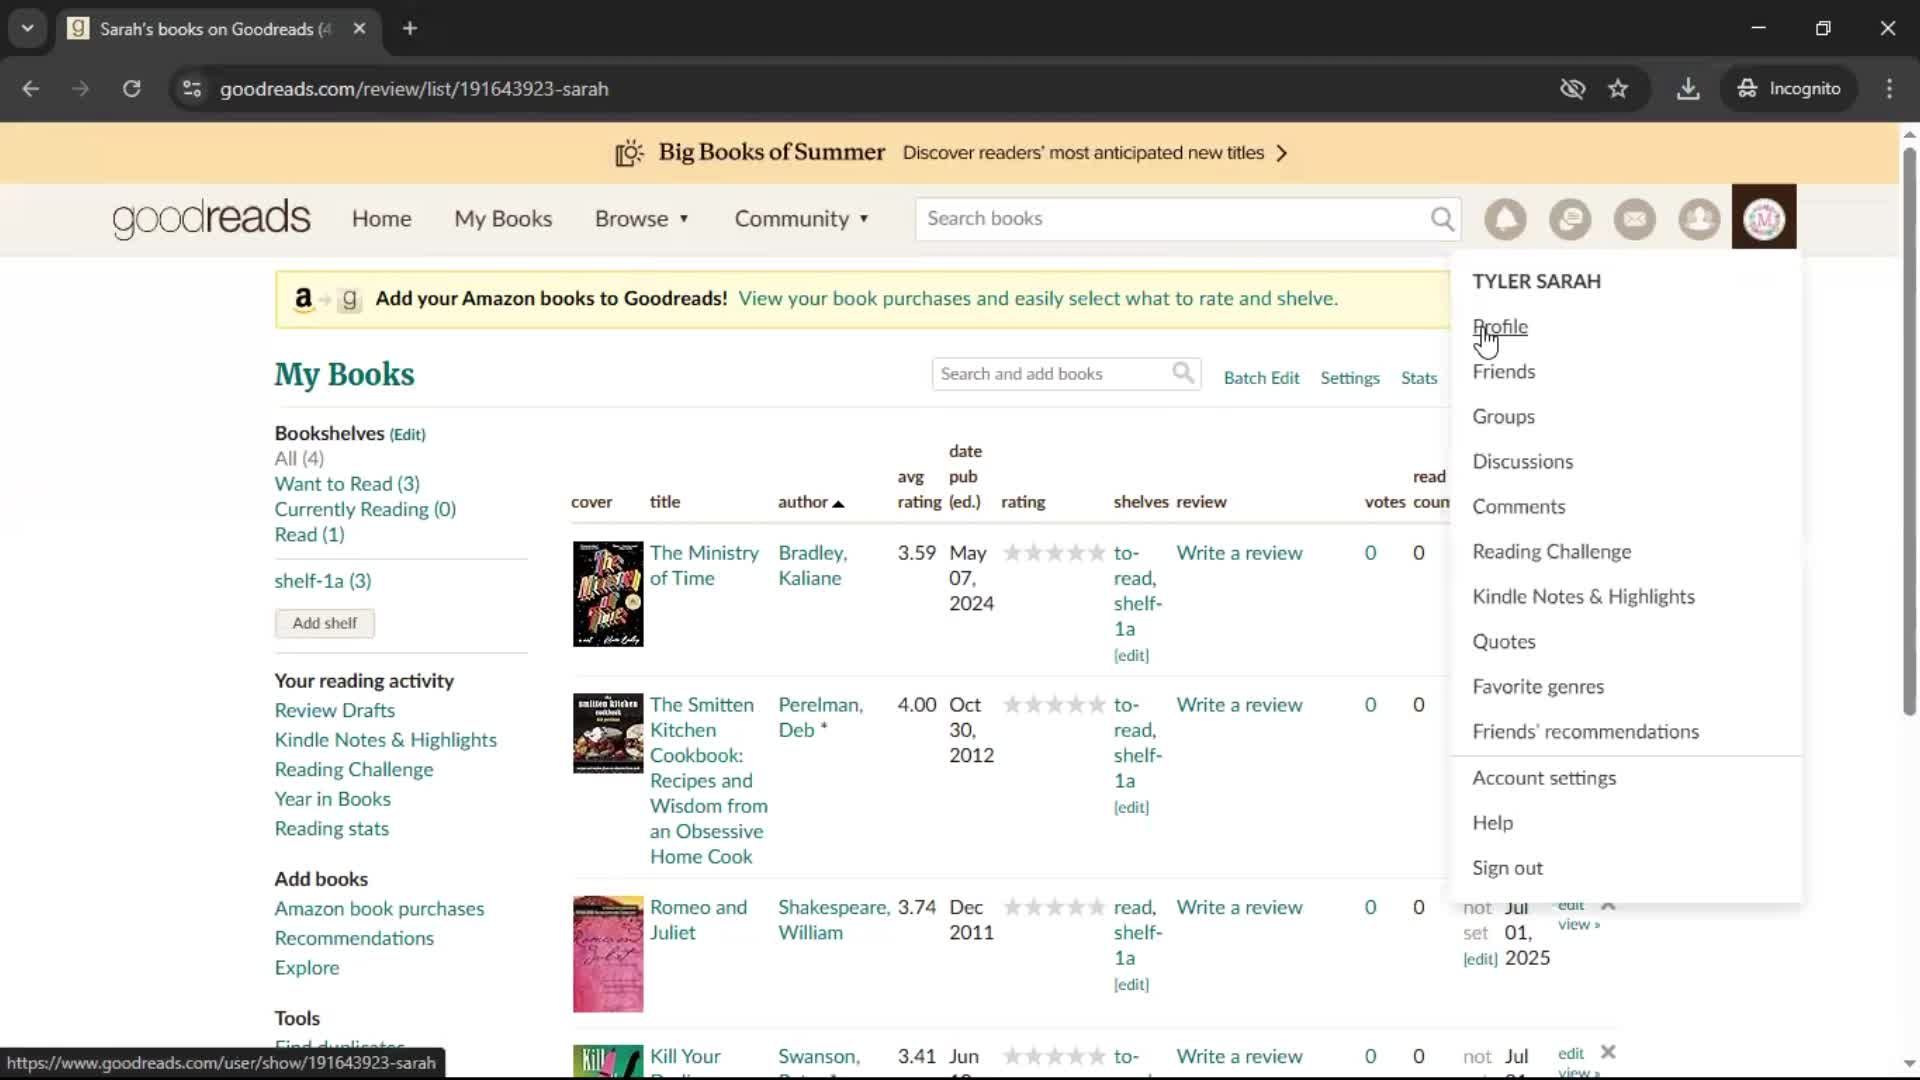
Task: Click the Add shelf button
Action: pyautogui.click(x=325, y=623)
